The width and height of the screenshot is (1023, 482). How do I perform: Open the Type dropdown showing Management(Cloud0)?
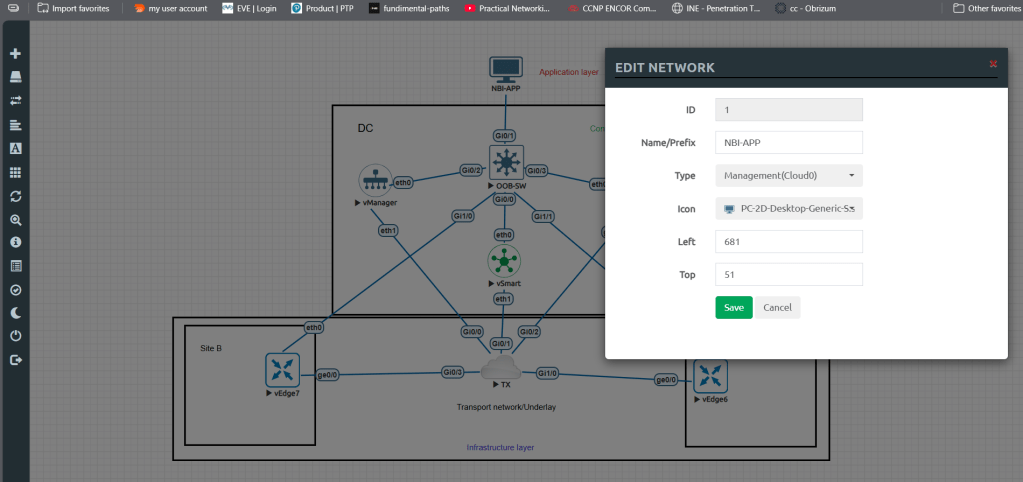788,176
